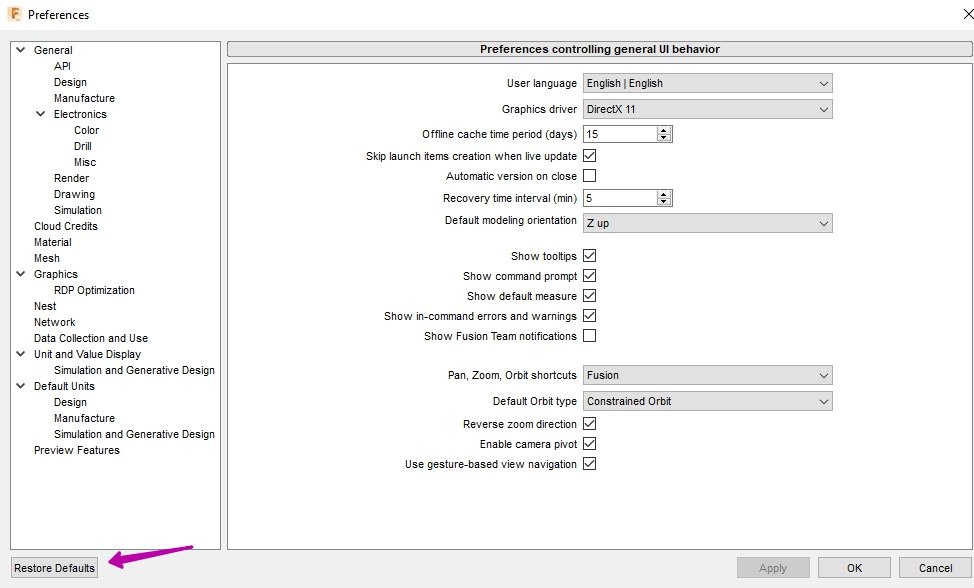Click the Offline cache time period field
This screenshot has height=588, width=974.
(x=620, y=134)
